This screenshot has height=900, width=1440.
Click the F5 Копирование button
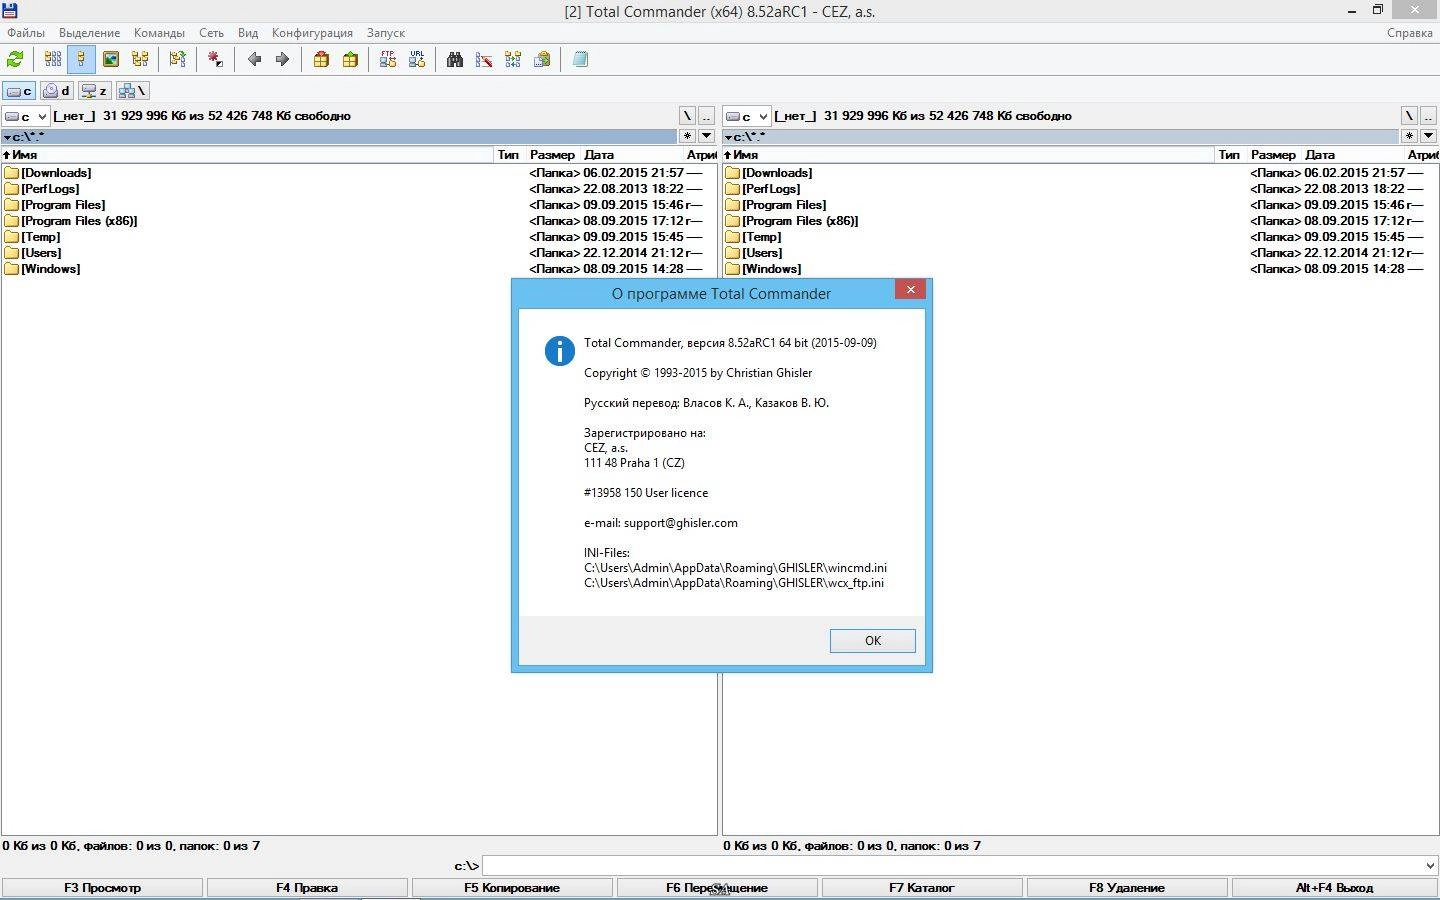pos(512,888)
